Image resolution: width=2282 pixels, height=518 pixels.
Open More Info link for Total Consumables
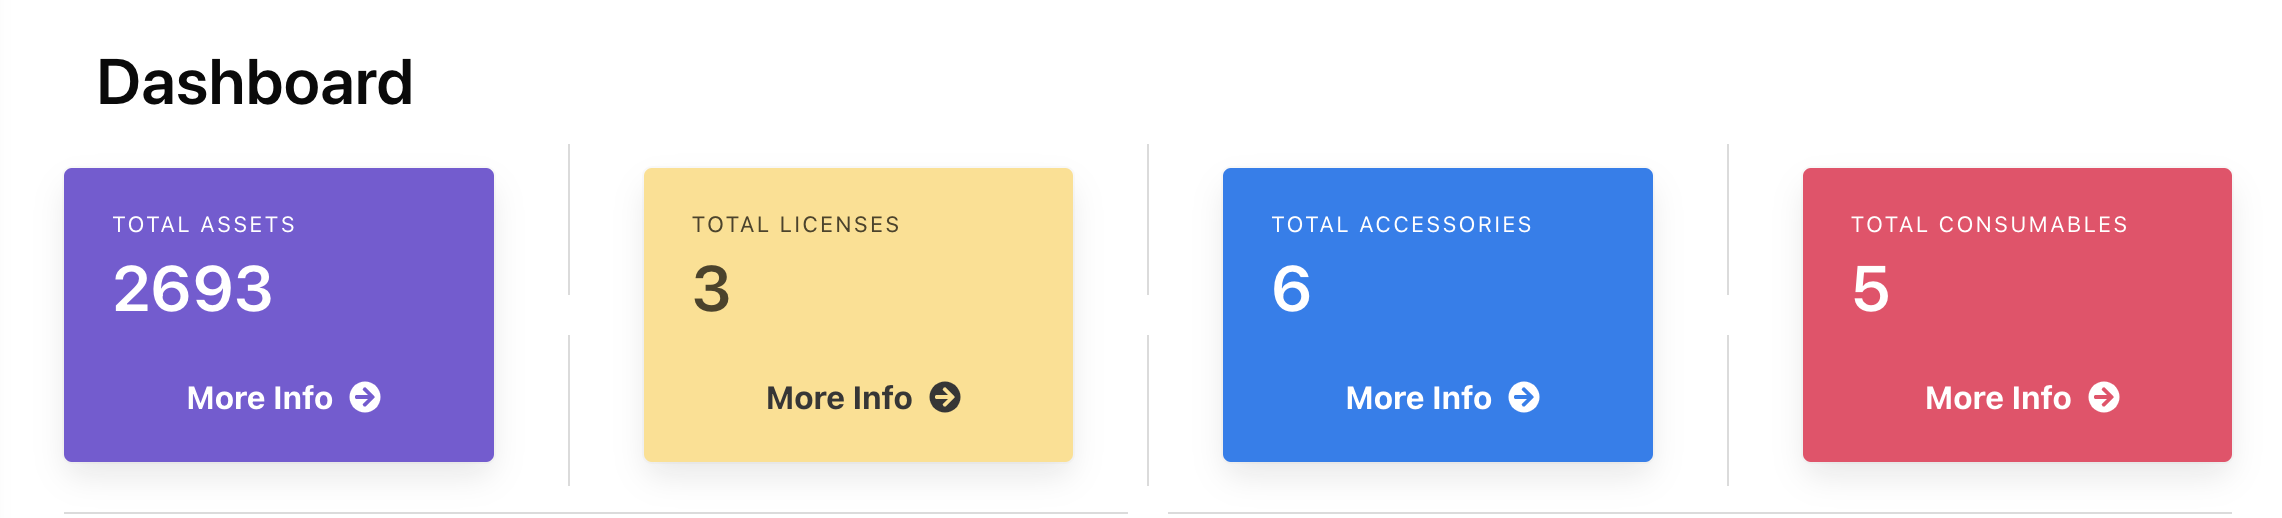coord(1998,398)
